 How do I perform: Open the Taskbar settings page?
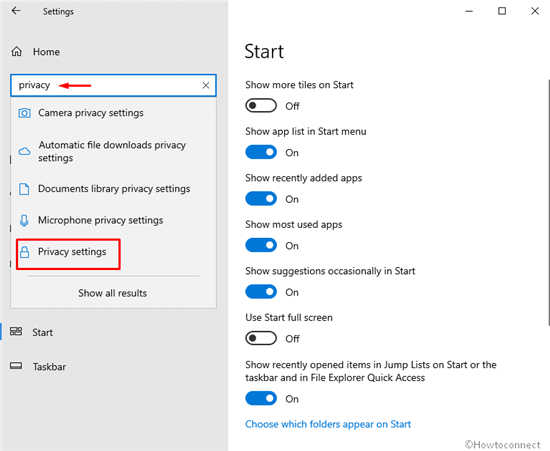click(49, 367)
